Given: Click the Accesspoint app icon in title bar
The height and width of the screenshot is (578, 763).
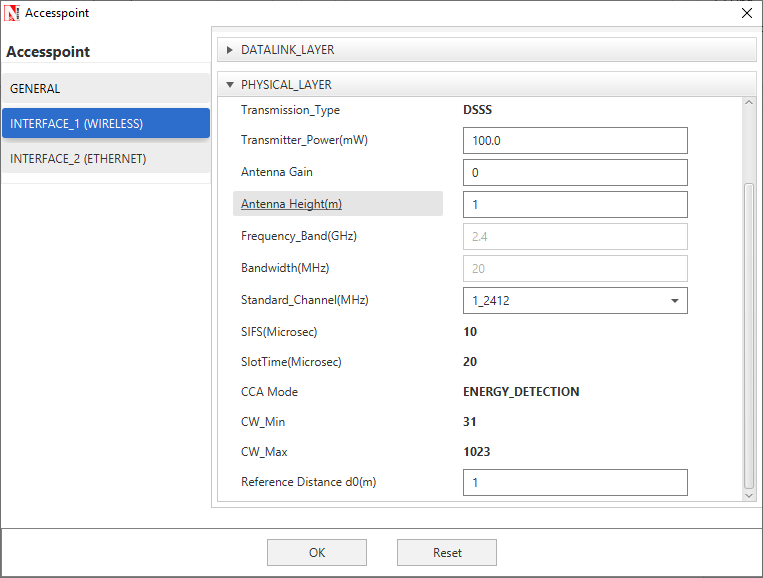Looking at the screenshot, I should point(12,13).
